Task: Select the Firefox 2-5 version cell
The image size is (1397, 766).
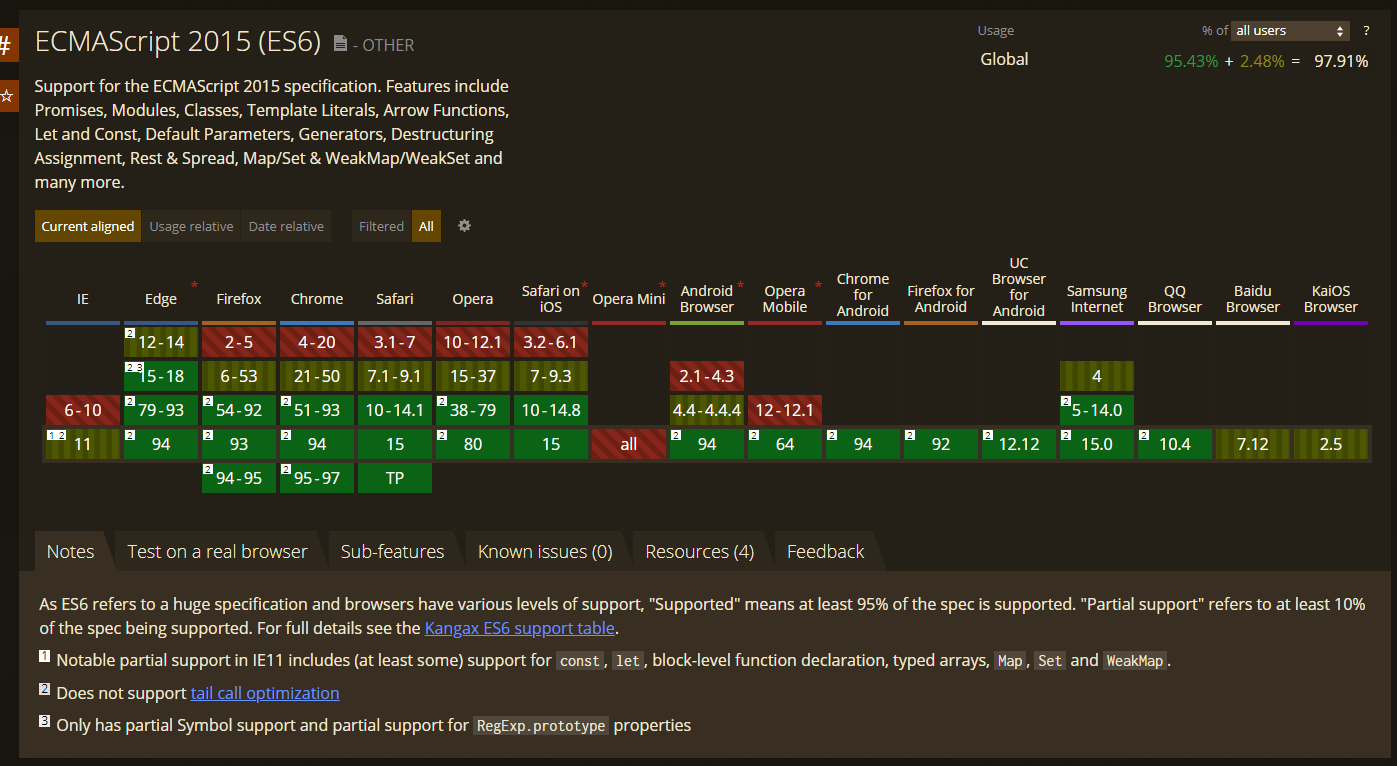Action: [239, 342]
